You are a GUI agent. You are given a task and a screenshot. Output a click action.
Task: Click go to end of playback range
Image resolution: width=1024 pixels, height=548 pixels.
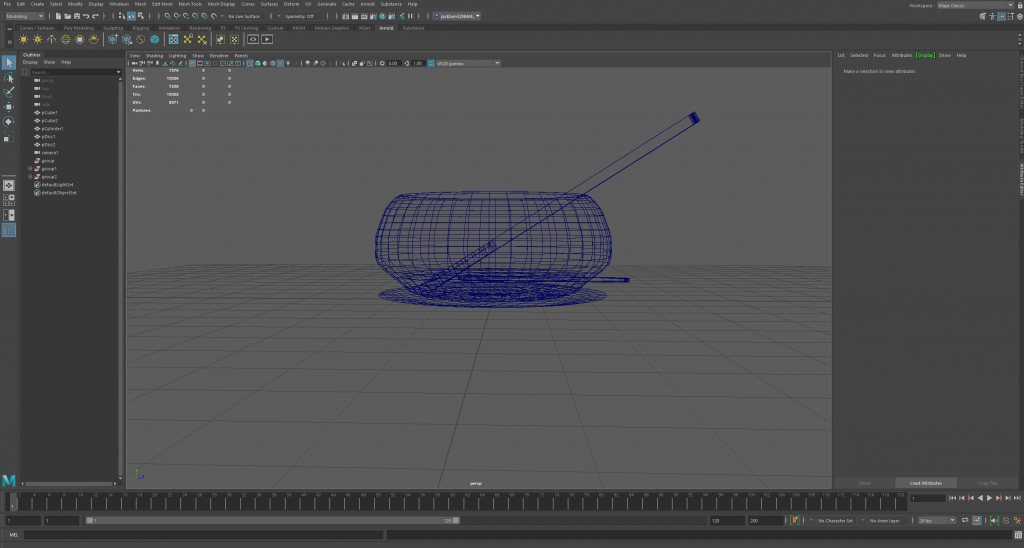coord(1015,497)
